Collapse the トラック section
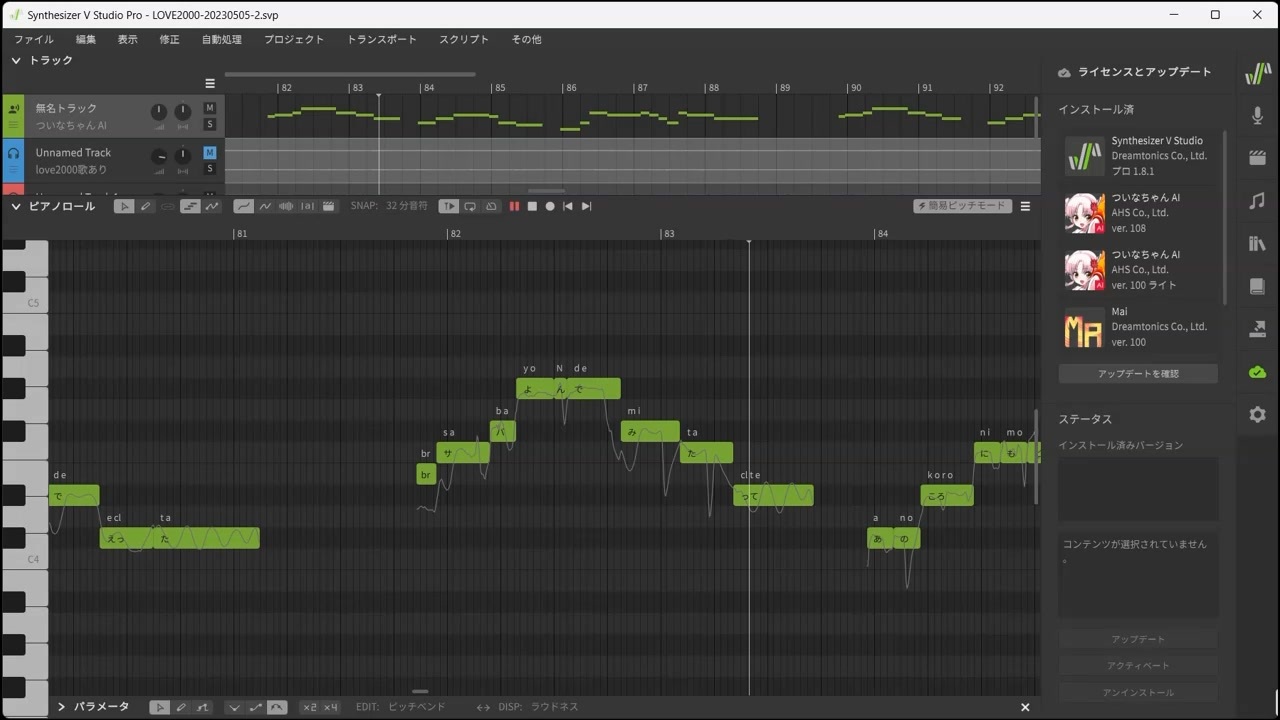Image resolution: width=1280 pixels, height=720 pixels. (x=16, y=60)
